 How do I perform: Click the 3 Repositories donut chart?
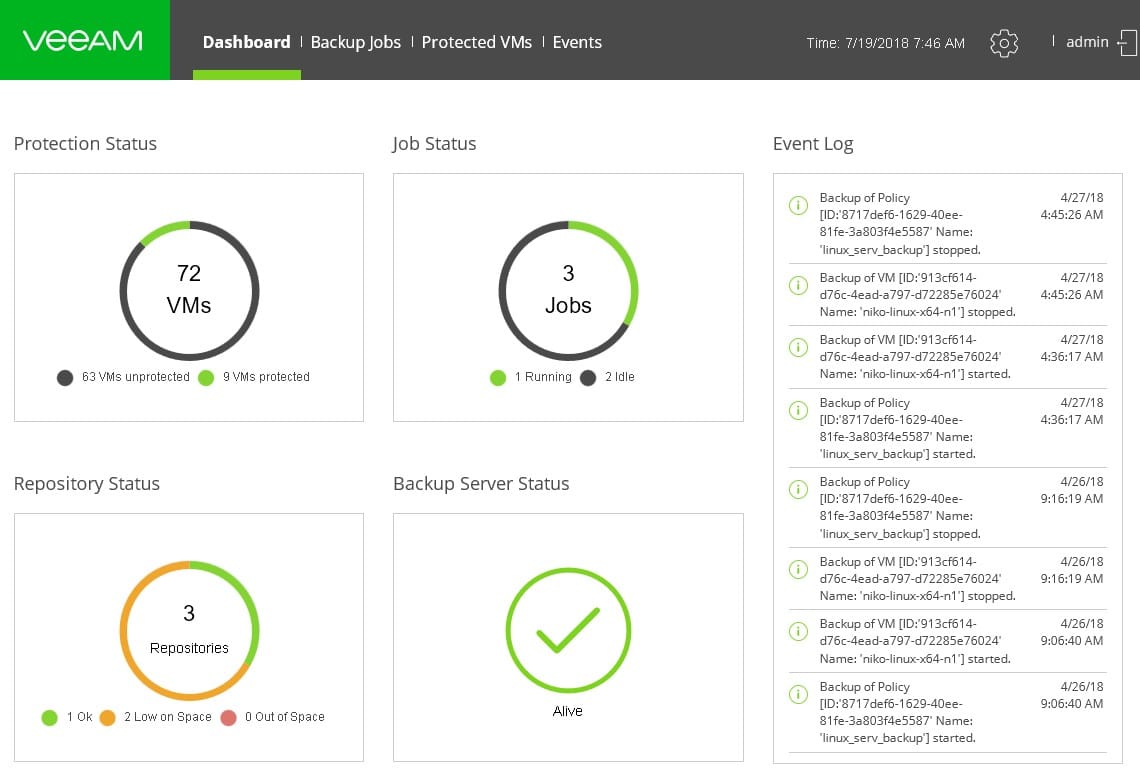coord(189,630)
